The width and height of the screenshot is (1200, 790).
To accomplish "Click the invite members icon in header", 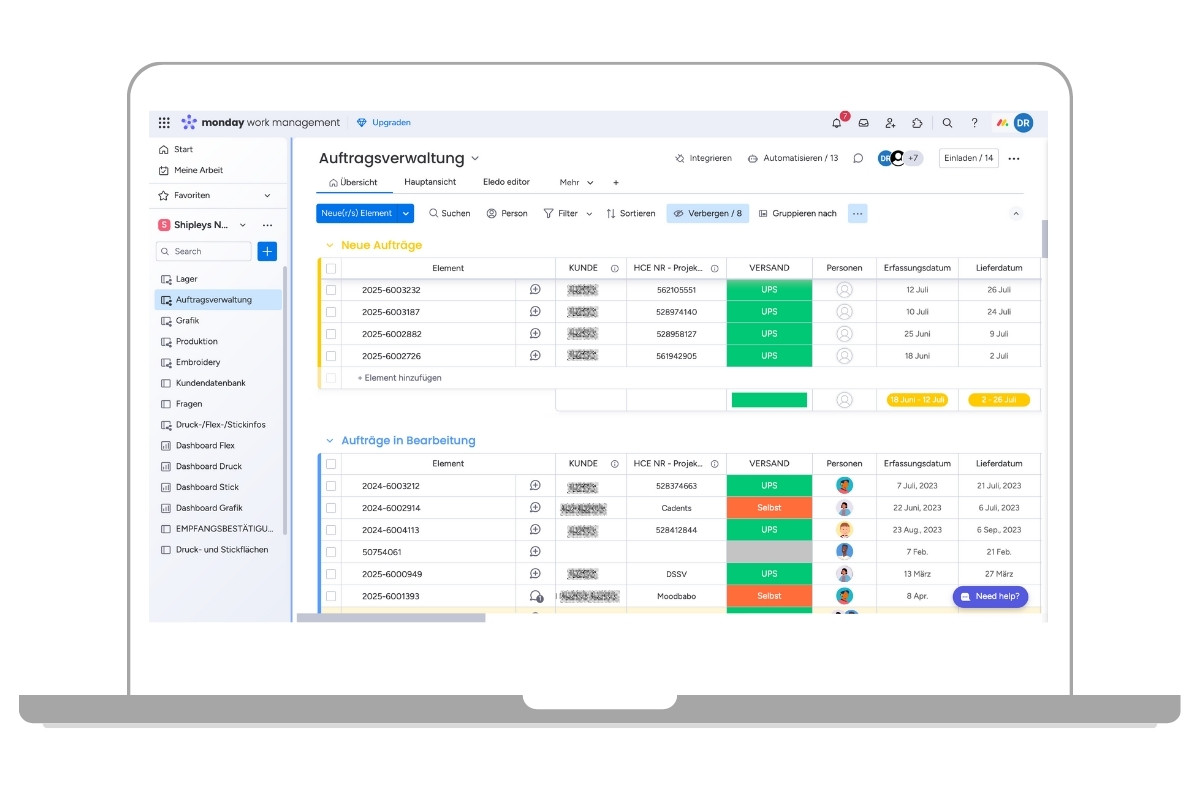I will click(x=890, y=123).
